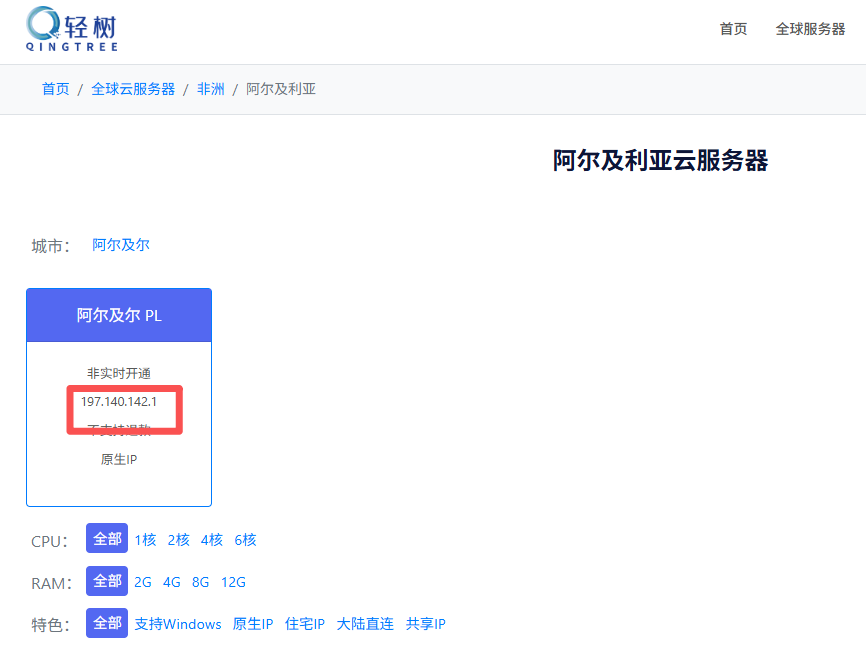
Task: Go to 首页 in top navigation
Action: [x=733, y=29]
